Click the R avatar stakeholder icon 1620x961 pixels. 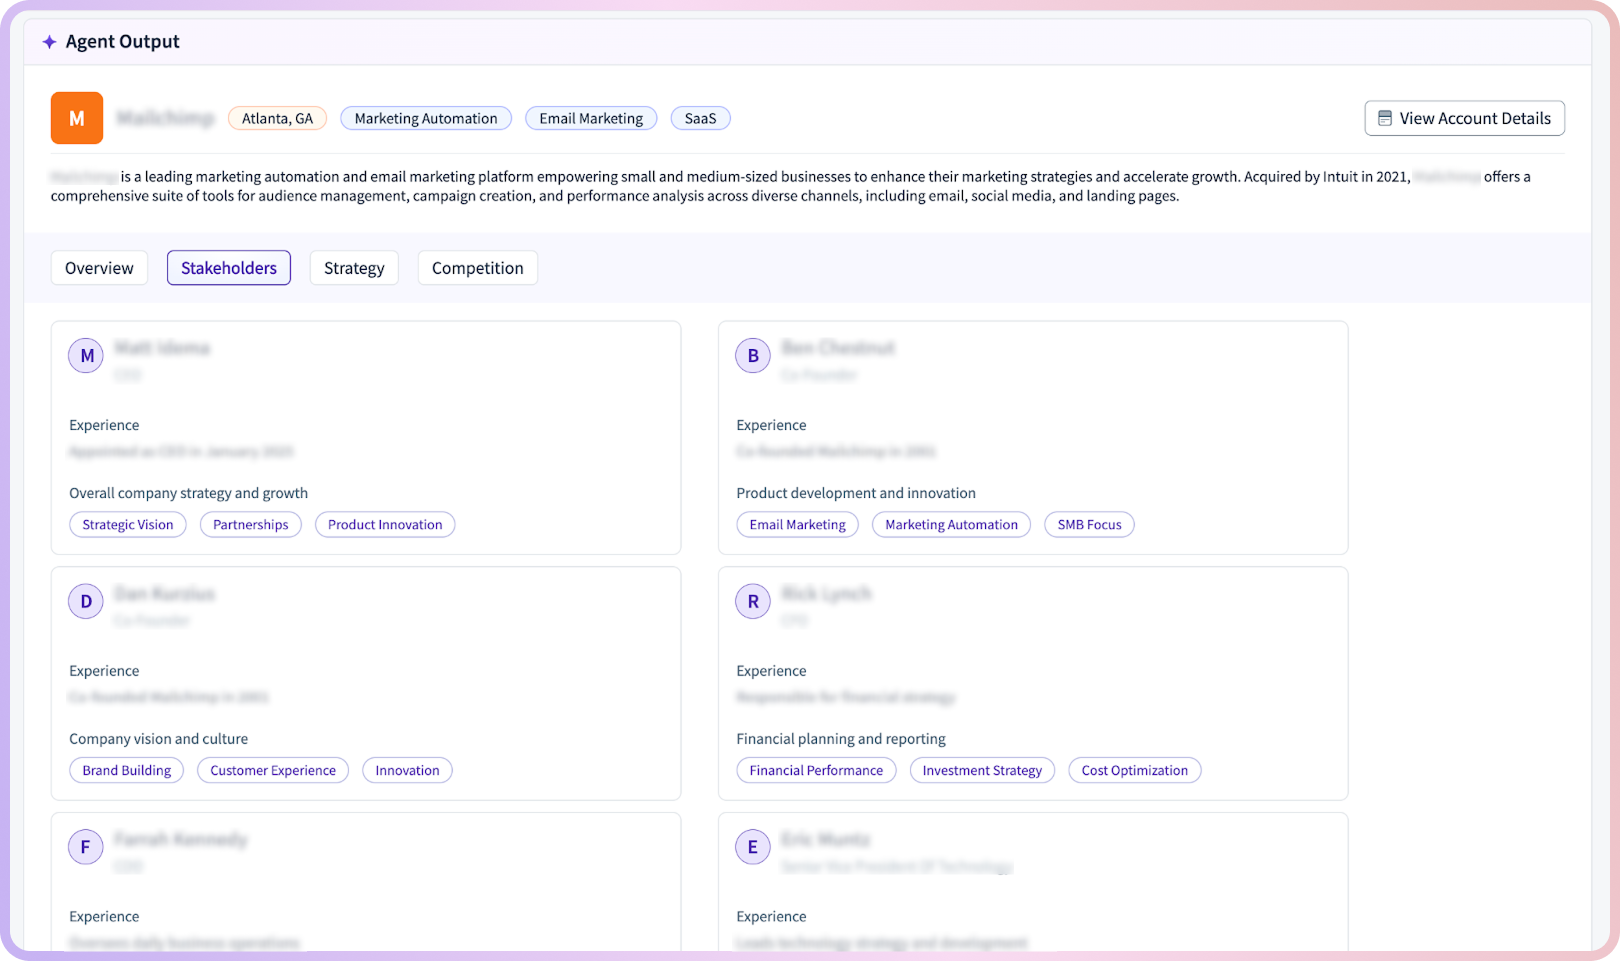click(x=753, y=602)
